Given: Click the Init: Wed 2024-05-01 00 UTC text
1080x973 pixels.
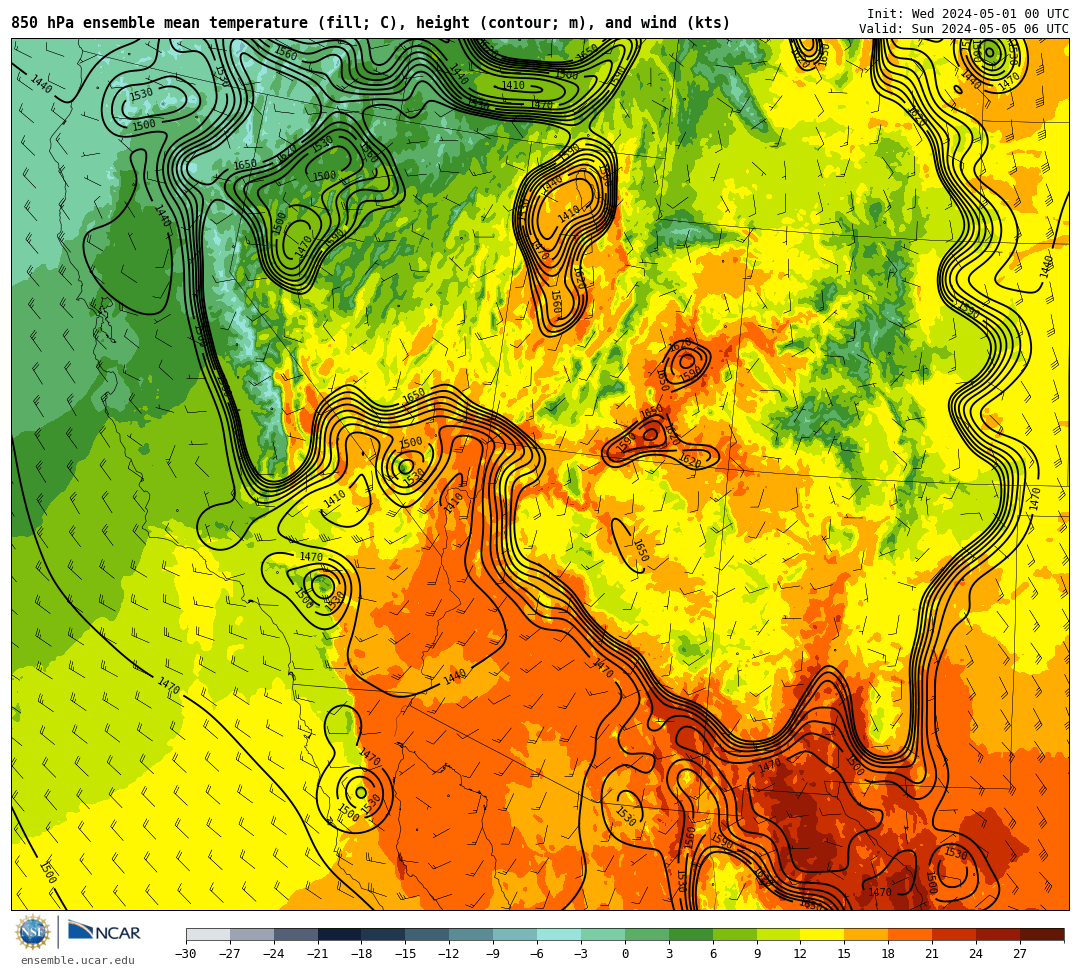Looking at the screenshot, I should click(x=968, y=14).
